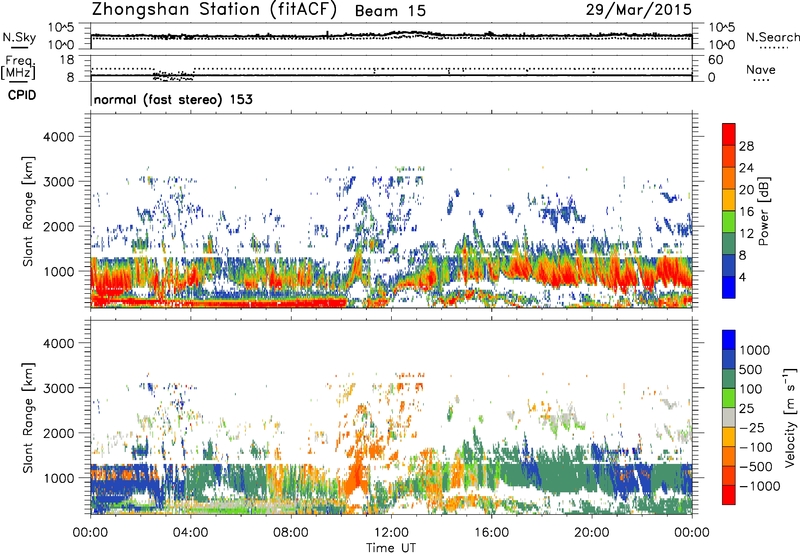Click the 'Nave' legend label
The width and height of the screenshot is (800, 554).
(x=761, y=69)
